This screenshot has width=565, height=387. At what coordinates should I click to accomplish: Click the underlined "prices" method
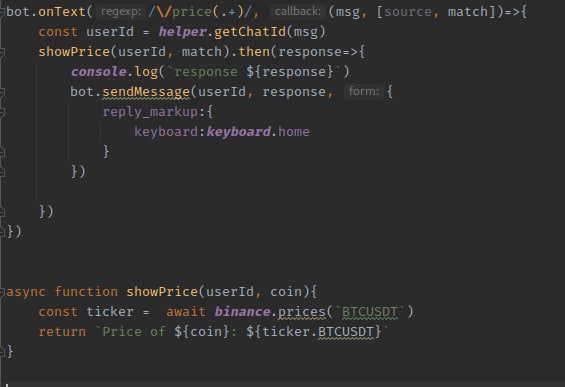(302, 312)
